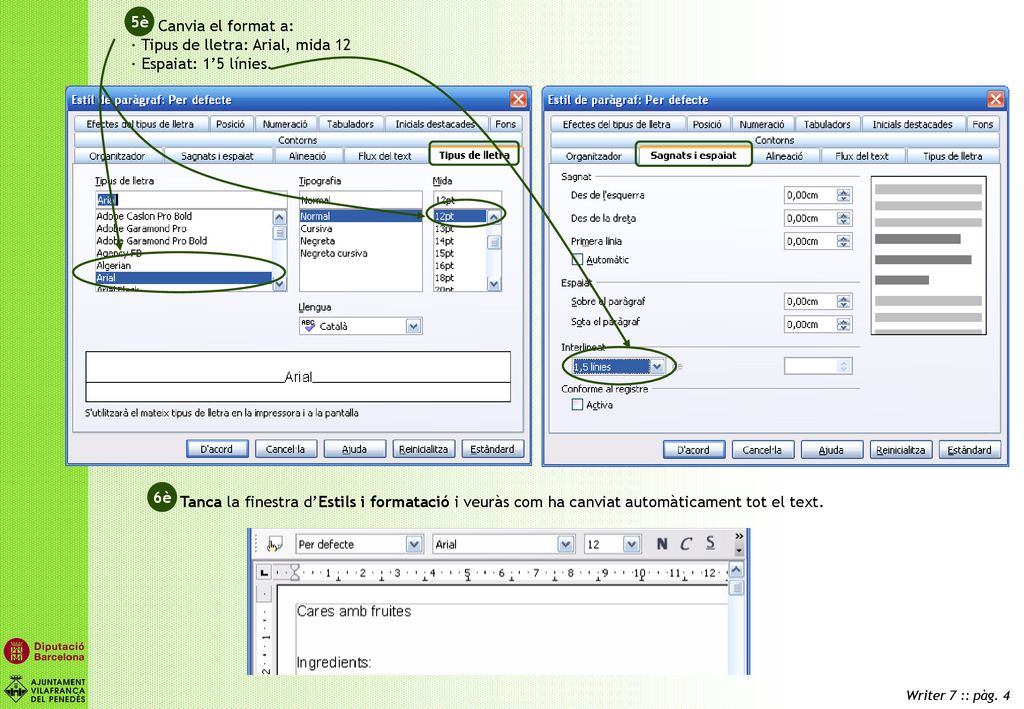
Task: Enable the Activa register checkbox
Action: (x=577, y=405)
